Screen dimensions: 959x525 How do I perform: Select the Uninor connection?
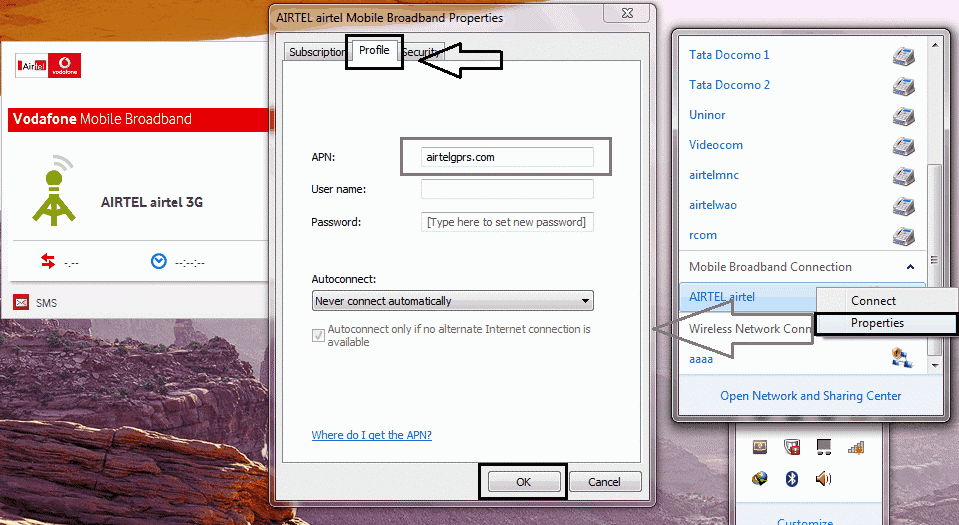707,115
